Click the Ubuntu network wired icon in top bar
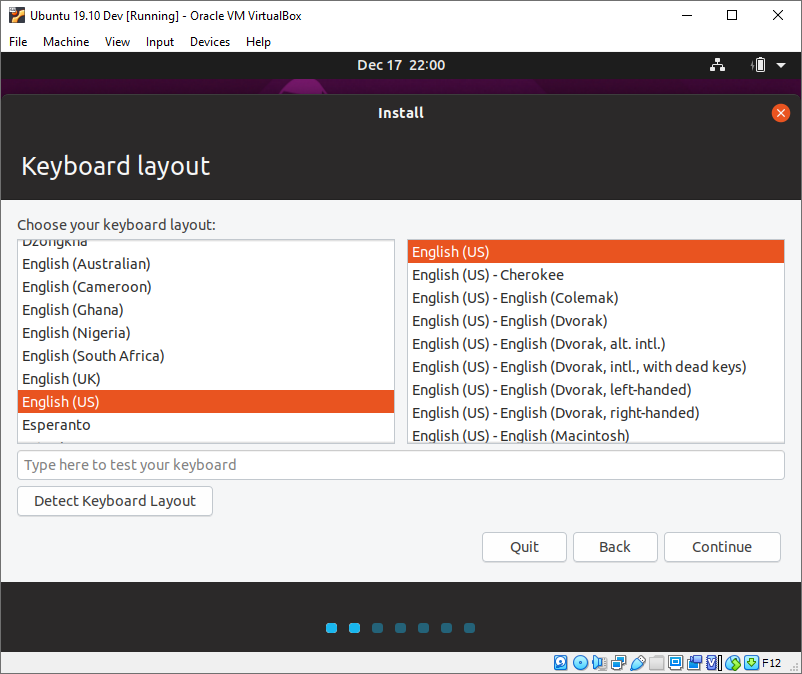This screenshot has width=802, height=674. coord(717,65)
